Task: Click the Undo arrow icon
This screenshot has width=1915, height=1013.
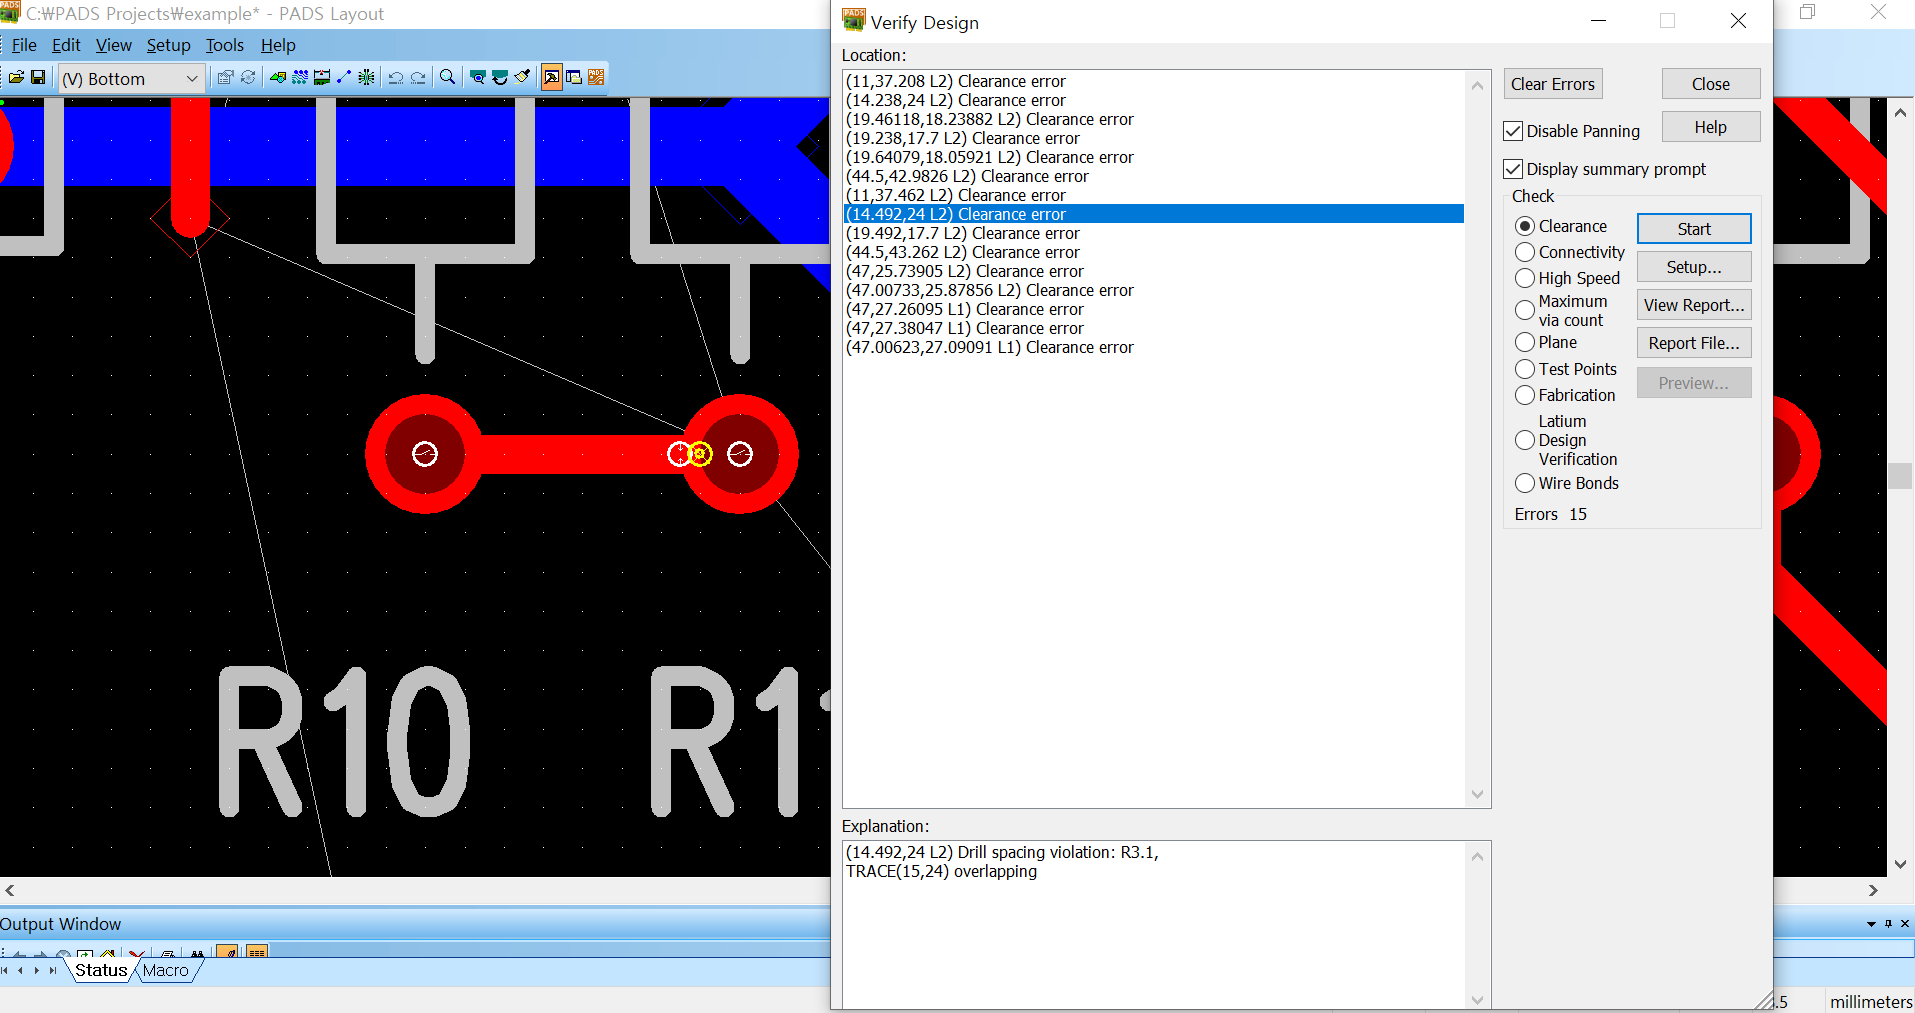Action: click(396, 78)
